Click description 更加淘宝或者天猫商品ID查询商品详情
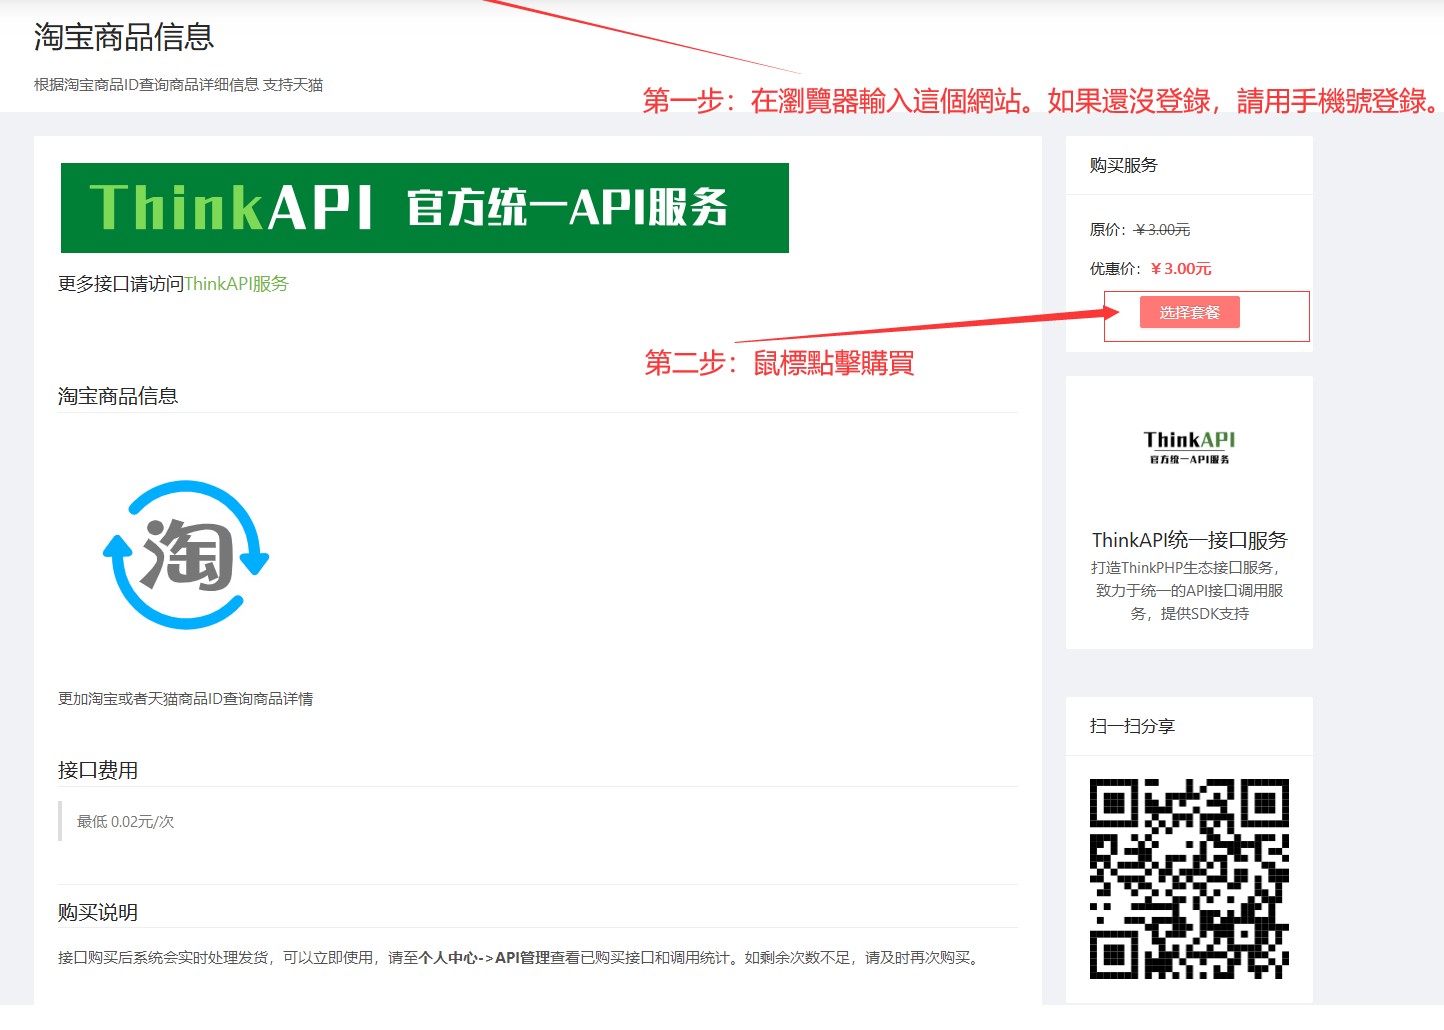The width and height of the screenshot is (1444, 1030). 186,699
